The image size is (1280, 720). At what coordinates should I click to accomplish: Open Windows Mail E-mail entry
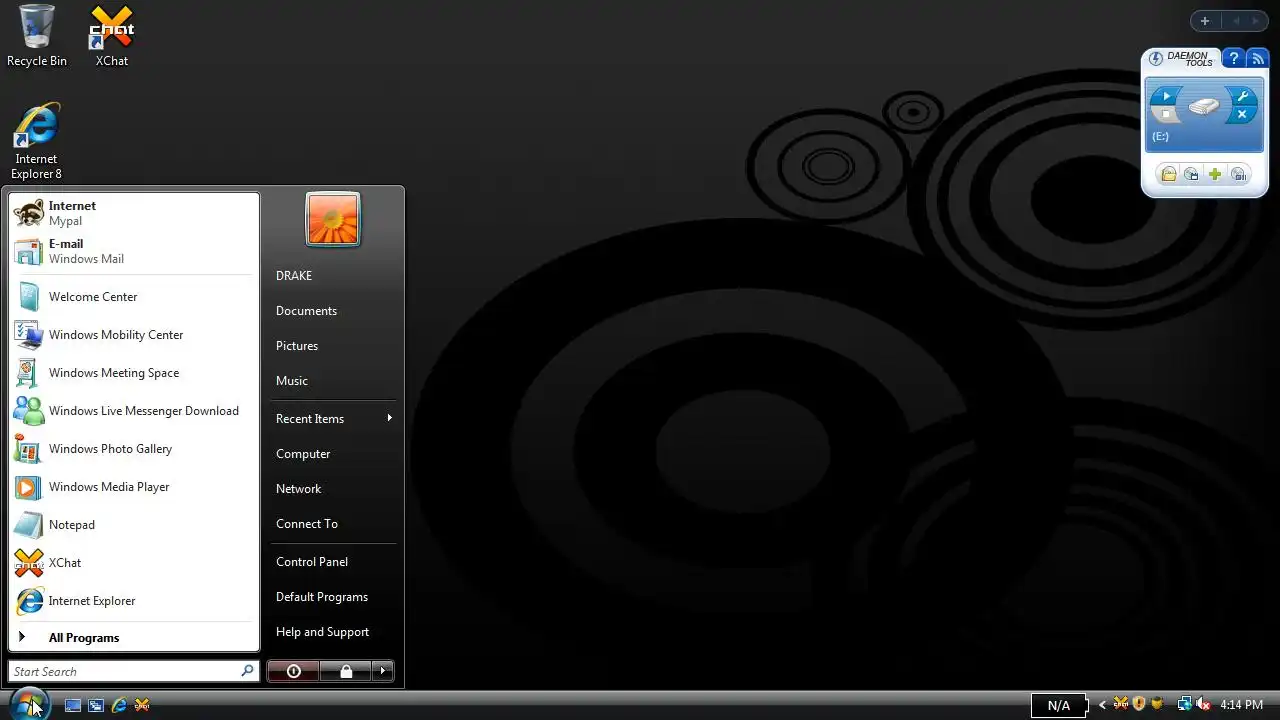coord(134,251)
